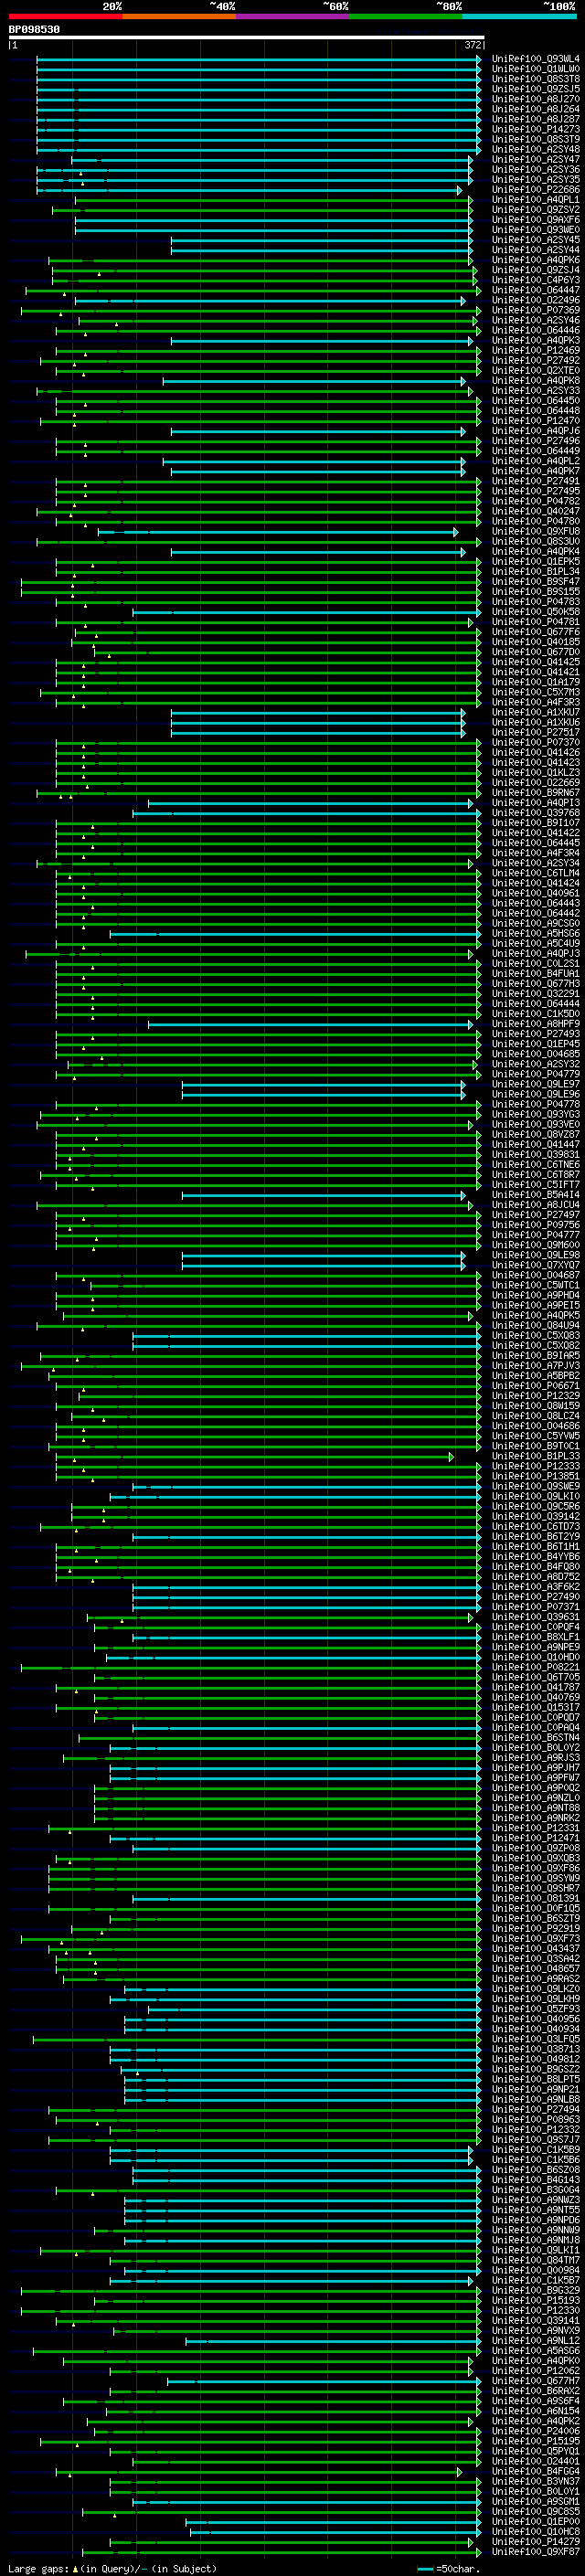
Task: Open UniRef100_A4QPL1 hit label
Action: 535,200
